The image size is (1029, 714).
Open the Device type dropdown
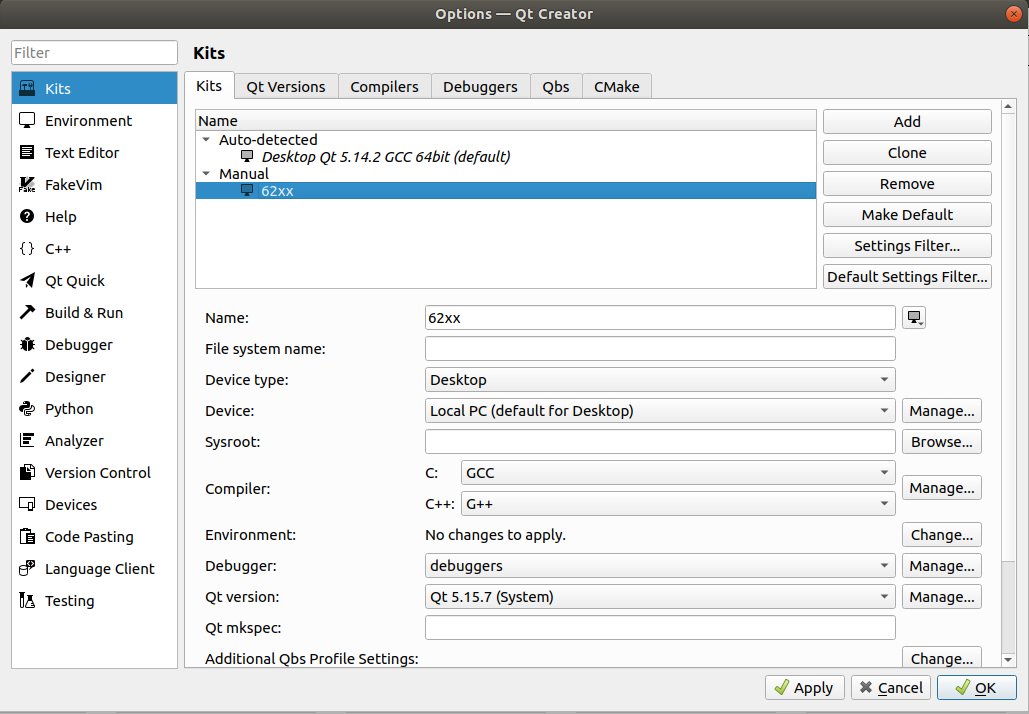[x=659, y=380]
